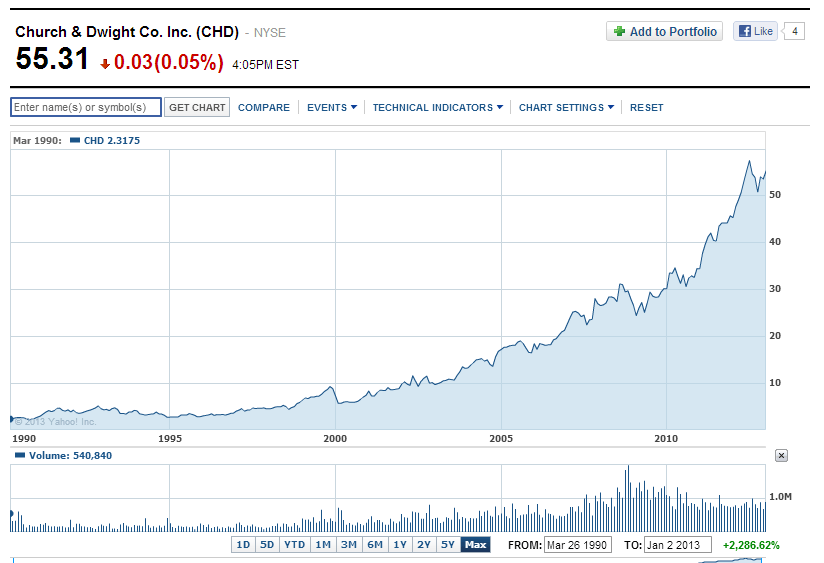Screen dimensions: 824x563
Task: Click the 50 y-axis price label
Action: (x=775, y=195)
